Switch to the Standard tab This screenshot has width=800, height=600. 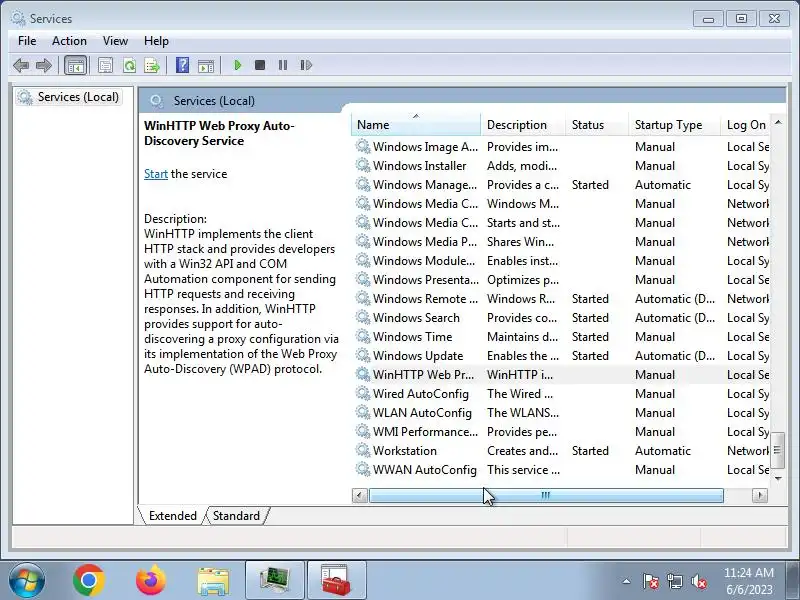click(x=236, y=516)
